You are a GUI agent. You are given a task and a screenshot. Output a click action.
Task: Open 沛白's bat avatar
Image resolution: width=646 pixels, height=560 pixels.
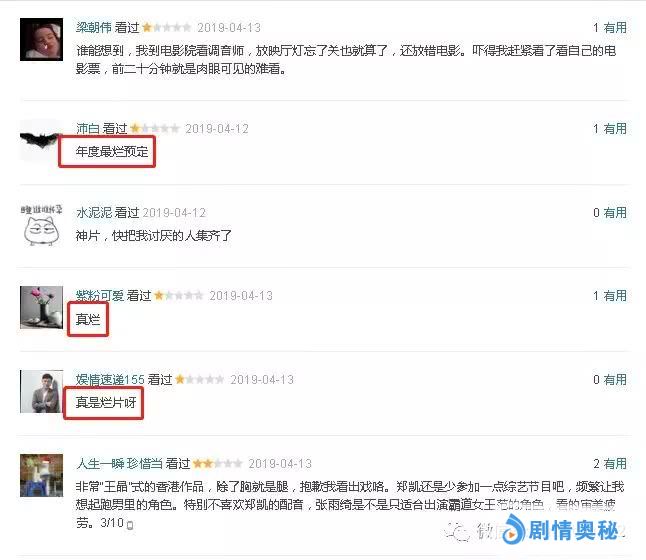click(x=40, y=140)
